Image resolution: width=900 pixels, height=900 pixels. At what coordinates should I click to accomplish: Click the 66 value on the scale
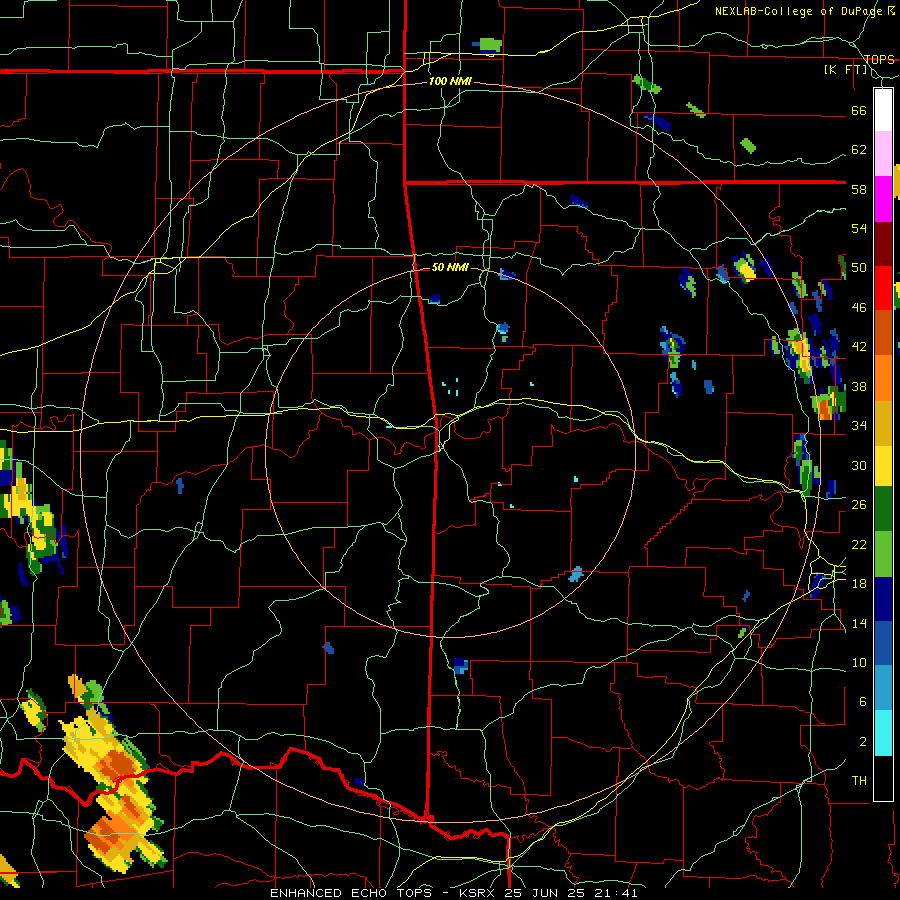(859, 110)
